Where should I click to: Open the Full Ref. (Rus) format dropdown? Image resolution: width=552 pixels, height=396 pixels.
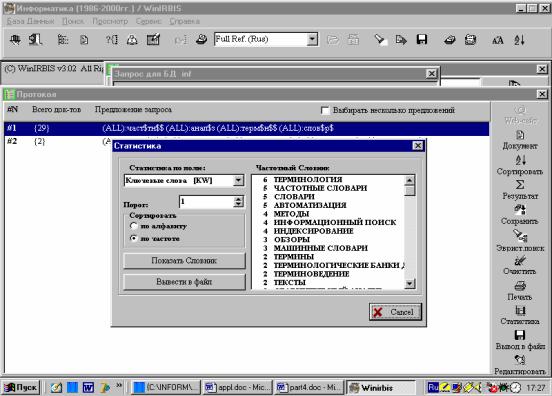click(312, 39)
